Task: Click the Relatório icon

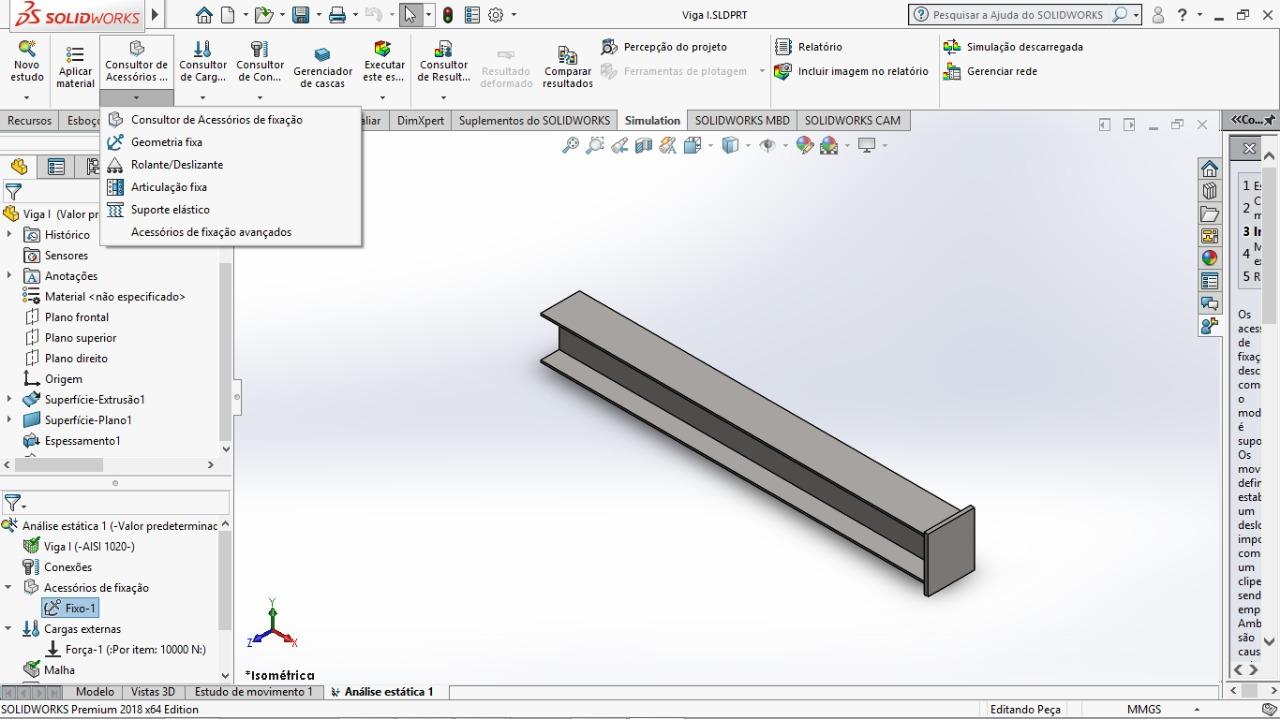Action: point(784,47)
